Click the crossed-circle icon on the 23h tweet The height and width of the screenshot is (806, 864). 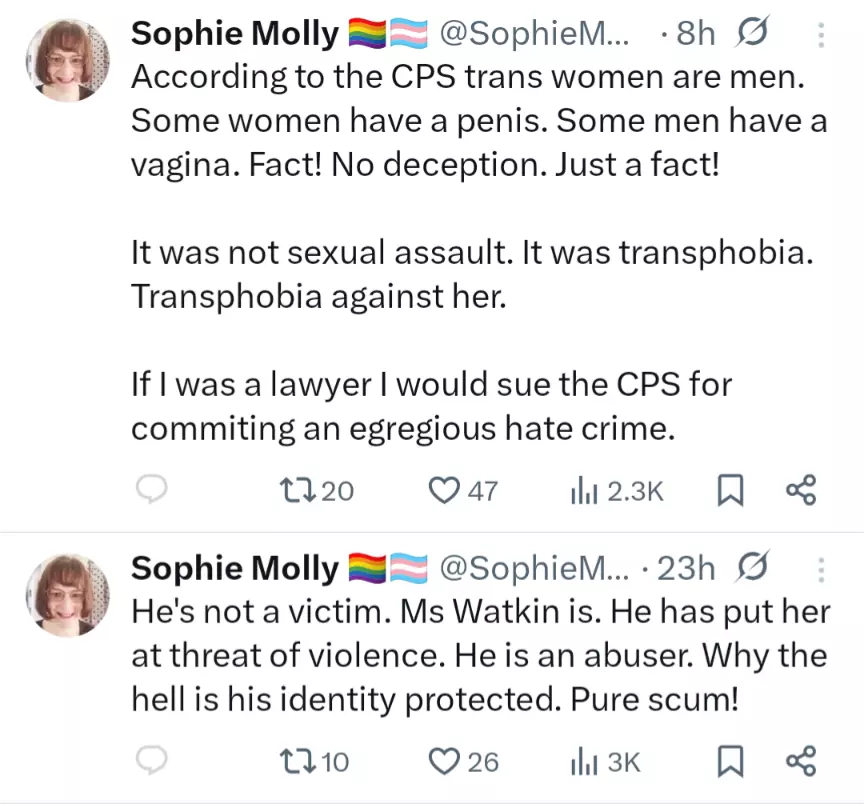coord(749,569)
